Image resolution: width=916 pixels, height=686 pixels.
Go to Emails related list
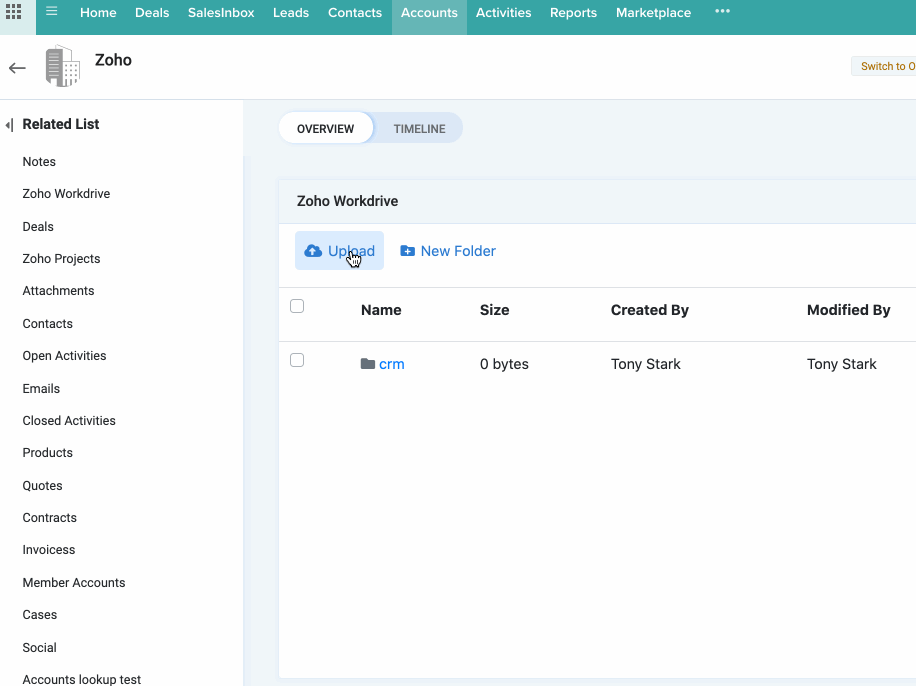coord(41,389)
